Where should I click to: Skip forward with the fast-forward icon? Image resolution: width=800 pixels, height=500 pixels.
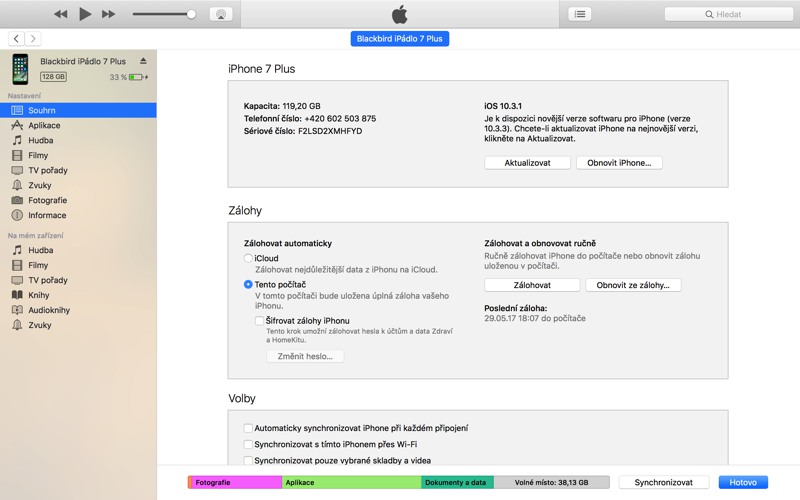(108, 14)
